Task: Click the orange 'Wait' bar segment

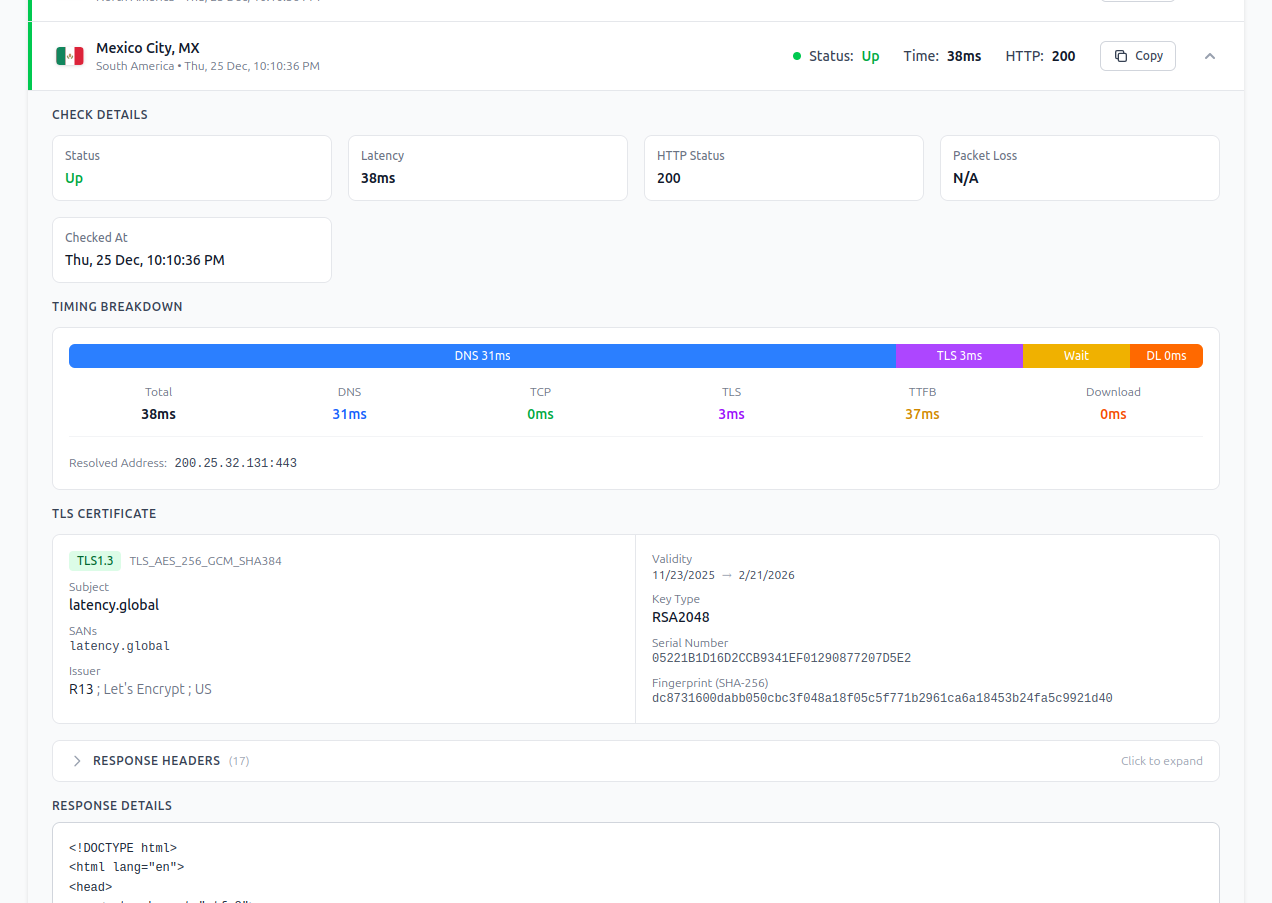Action: tap(1076, 355)
